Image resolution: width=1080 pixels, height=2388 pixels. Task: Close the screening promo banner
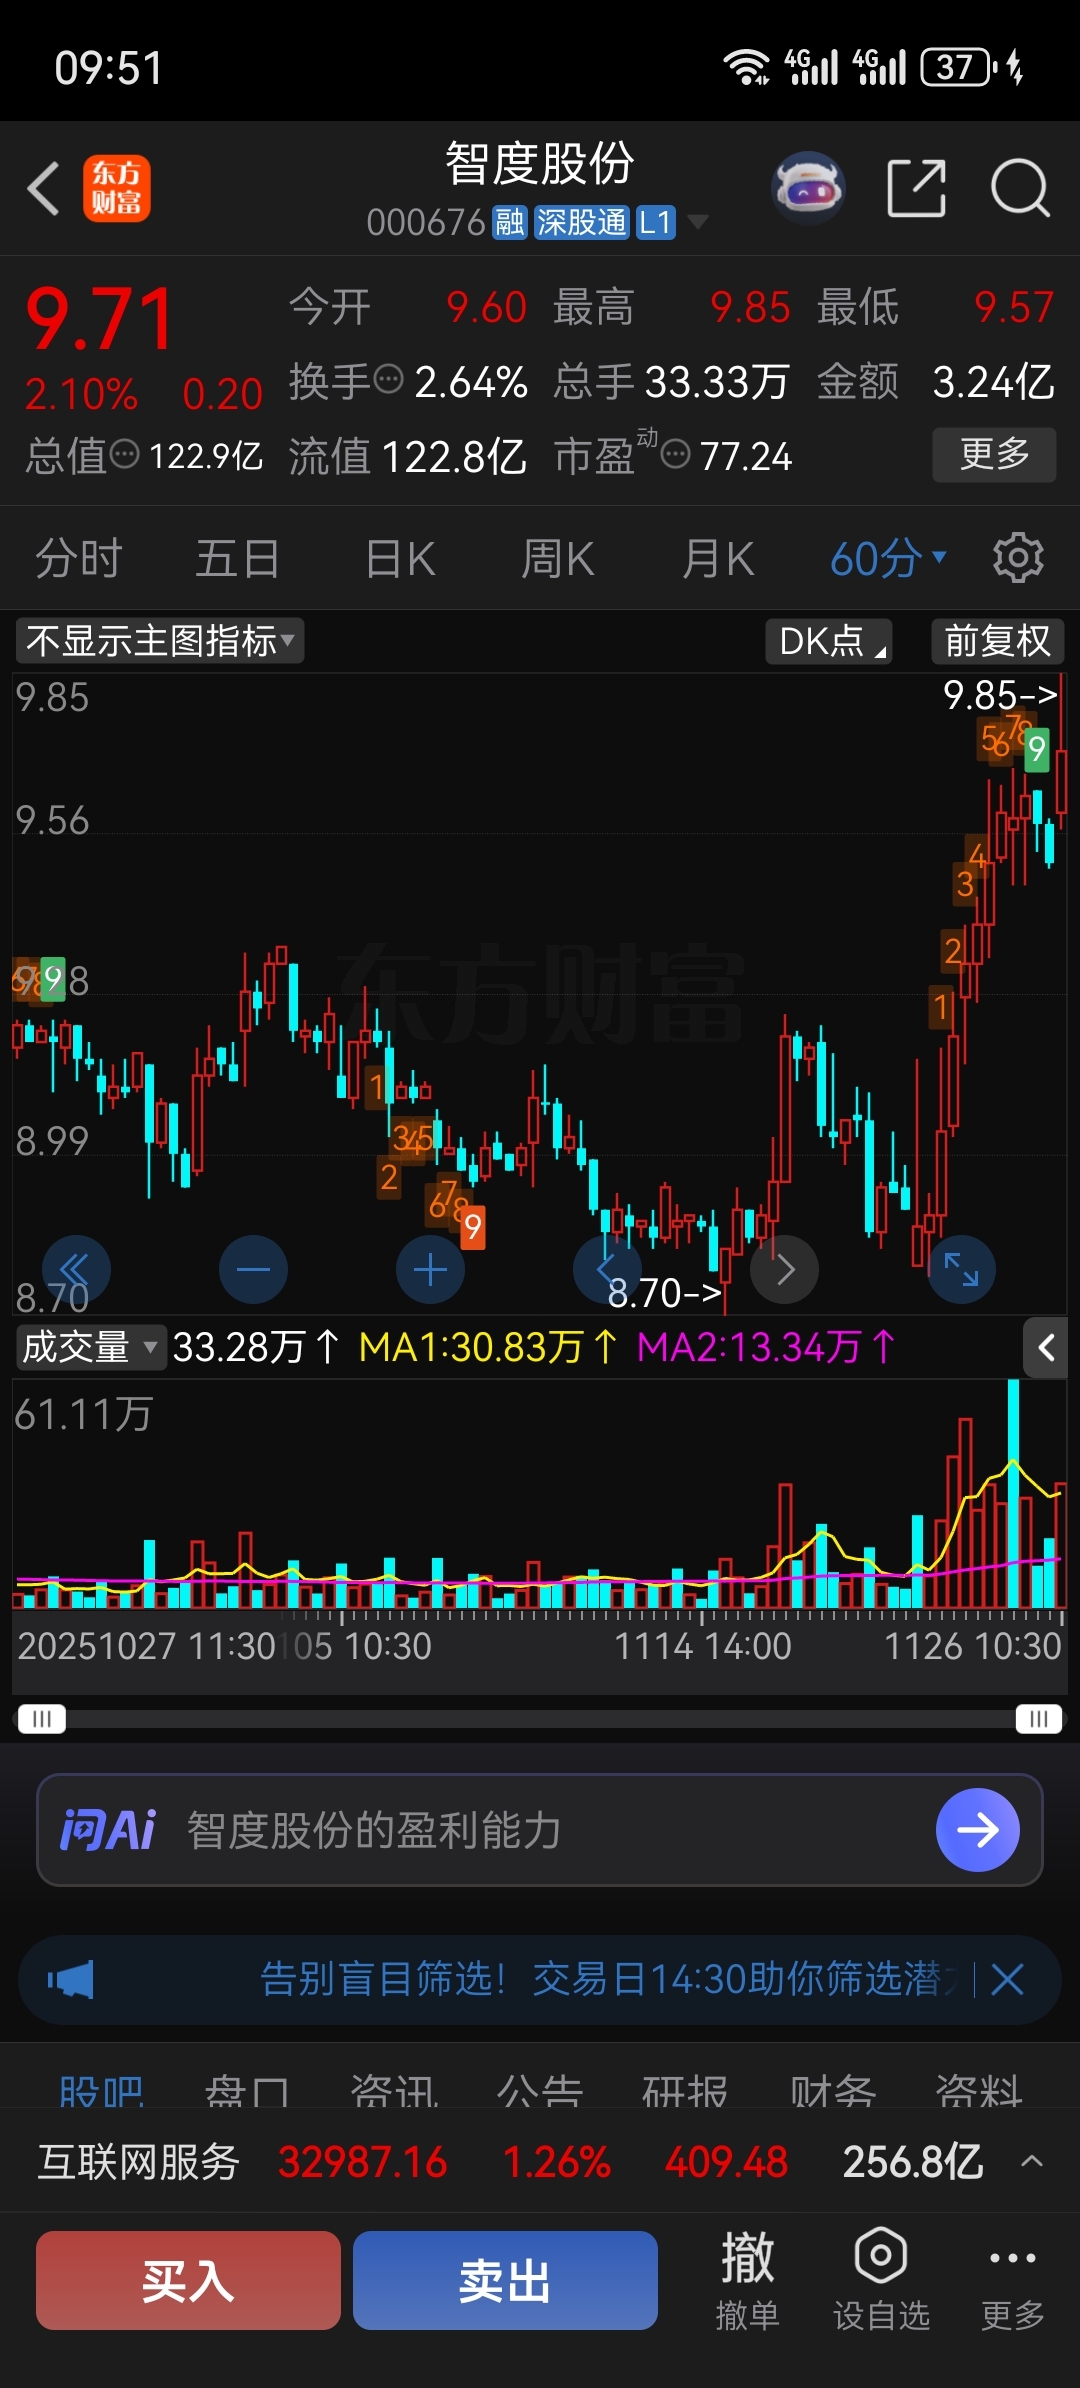(1007, 1979)
